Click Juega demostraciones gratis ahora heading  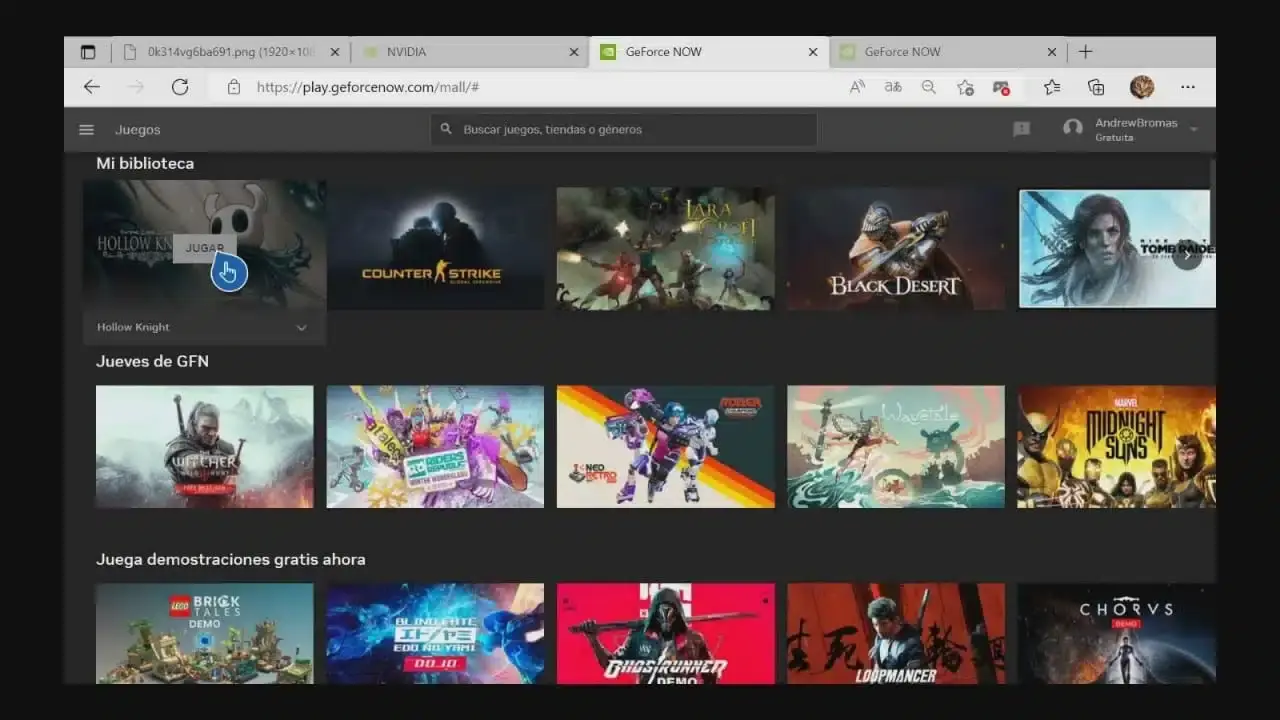[230, 559]
